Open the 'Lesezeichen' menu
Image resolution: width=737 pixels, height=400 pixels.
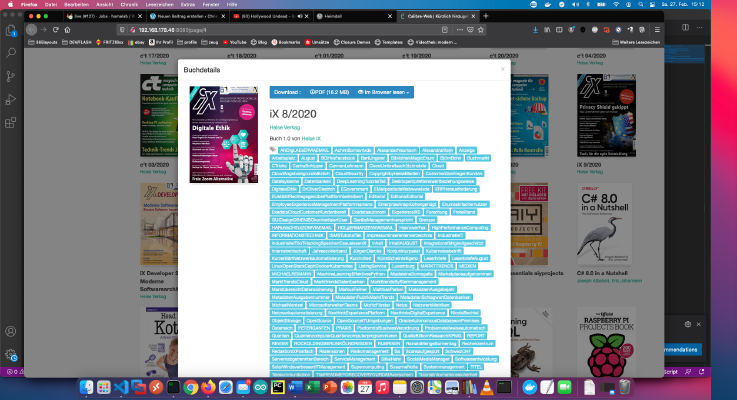(x=159, y=4)
